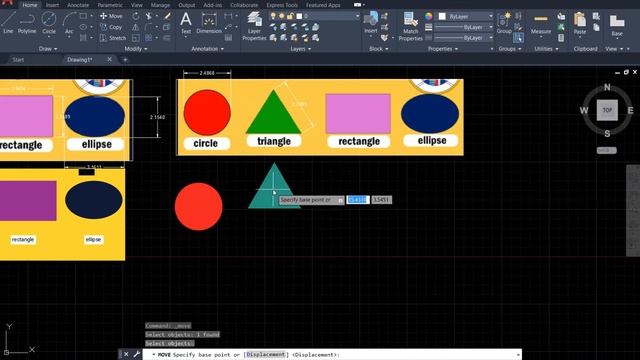Customize command line with wrench icon
The width and height of the screenshot is (640, 360).
[136, 354]
